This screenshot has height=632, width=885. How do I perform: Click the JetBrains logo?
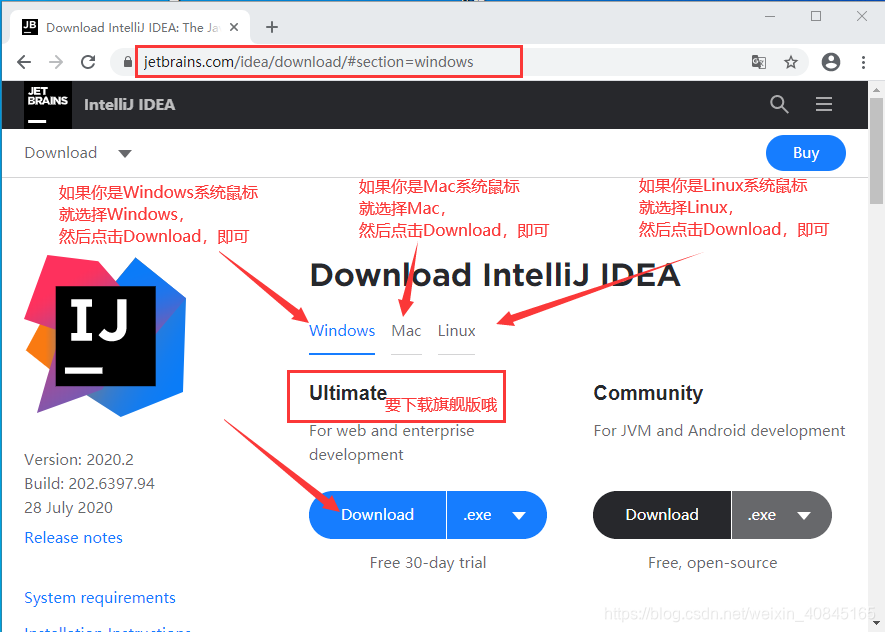click(x=48, y=104)
